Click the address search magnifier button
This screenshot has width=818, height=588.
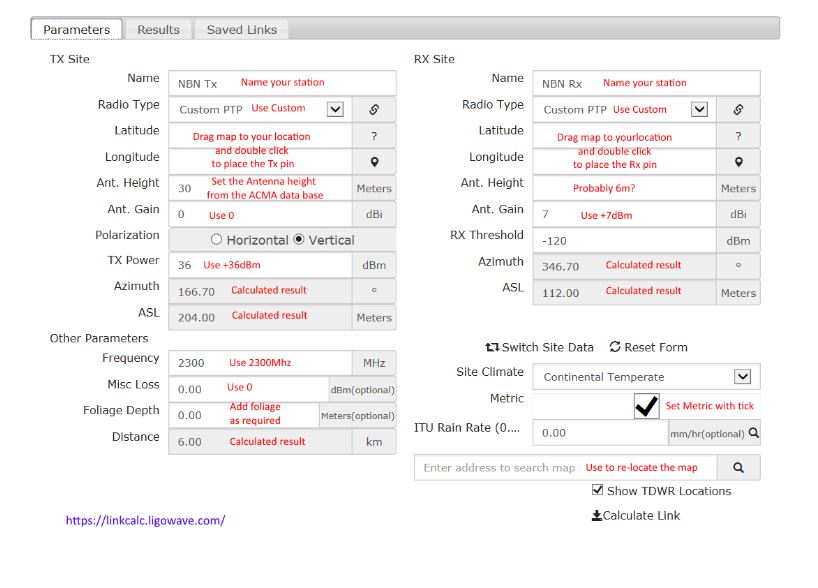pyautogui.click(x=738, y=467)
